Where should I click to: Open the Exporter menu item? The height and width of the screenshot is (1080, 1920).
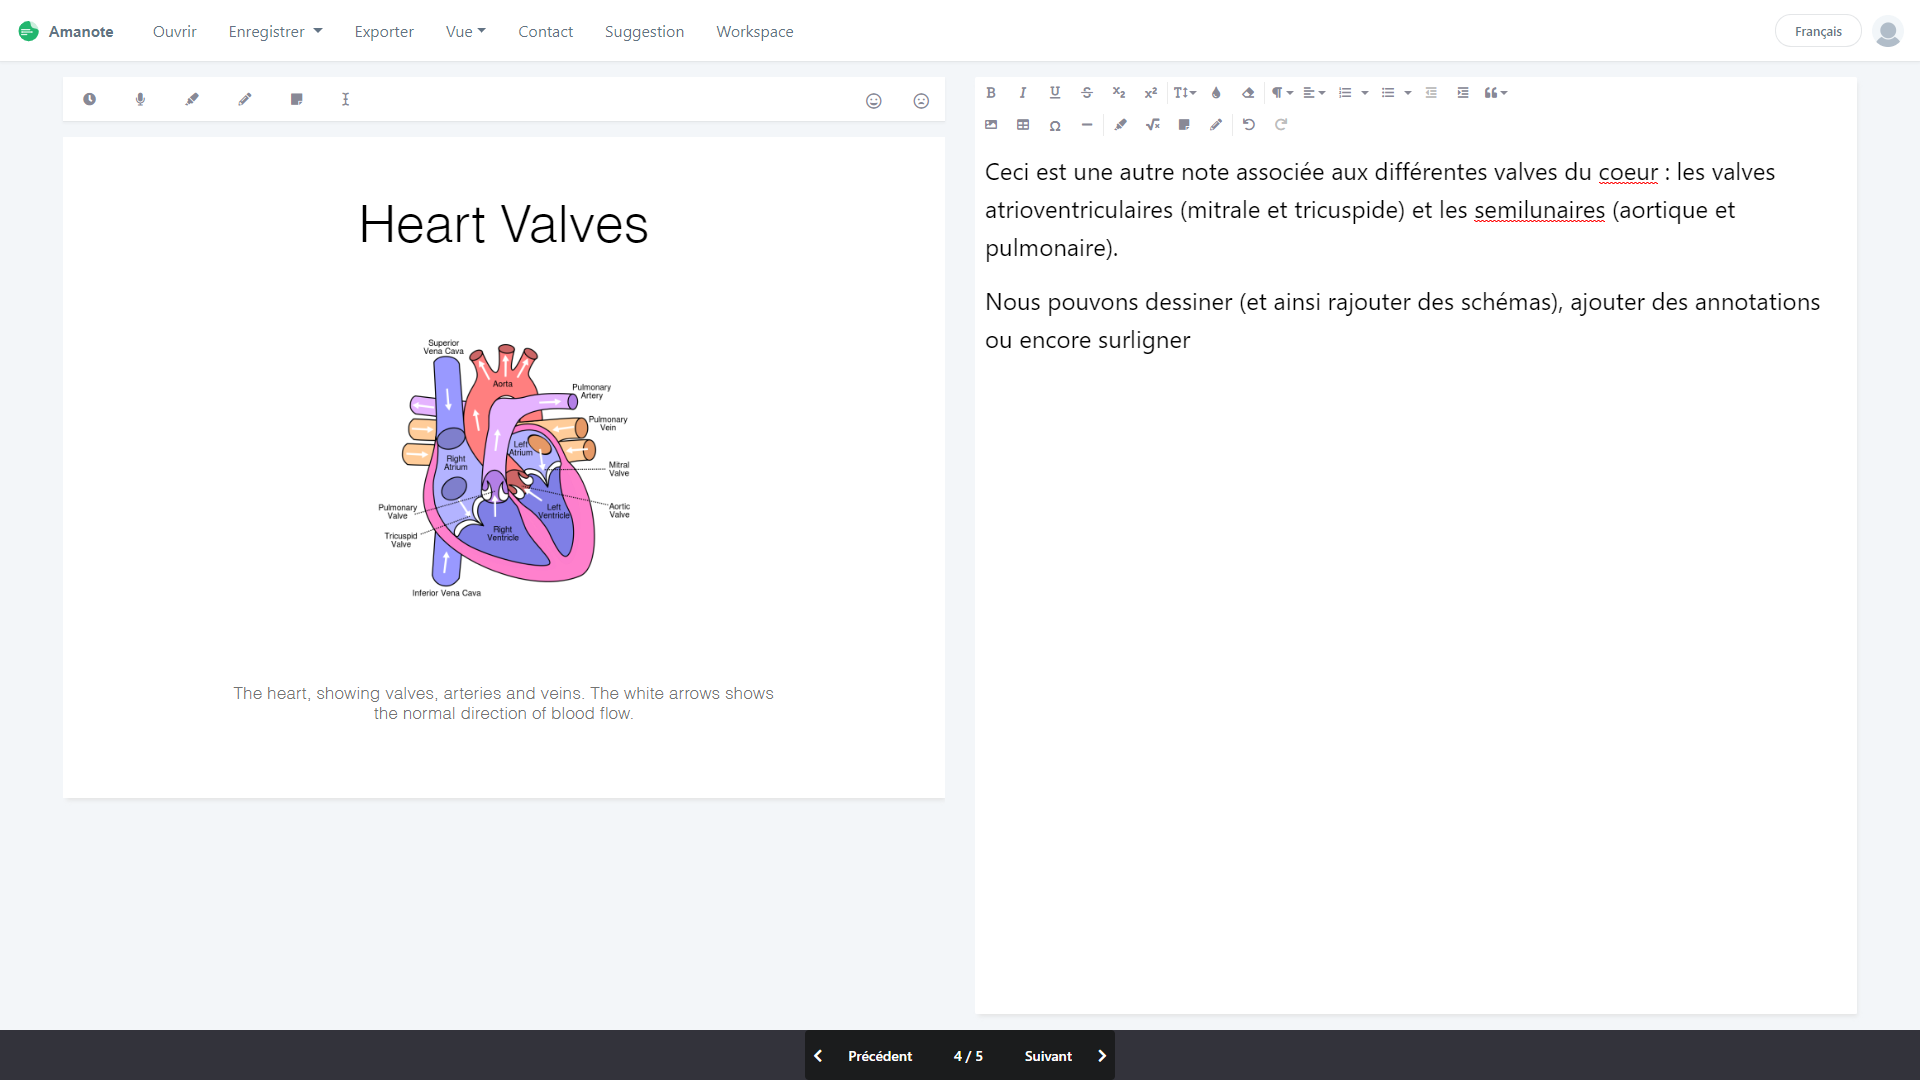point(384,31)
